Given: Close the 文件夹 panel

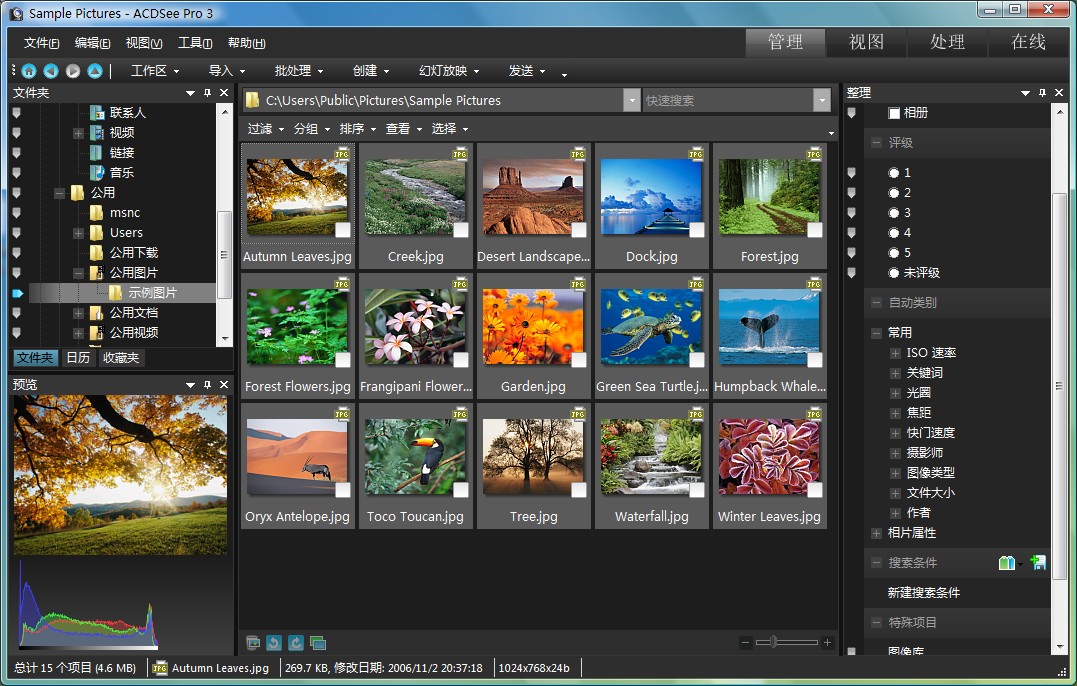Looking at the screenshot, I should point(224,93).
